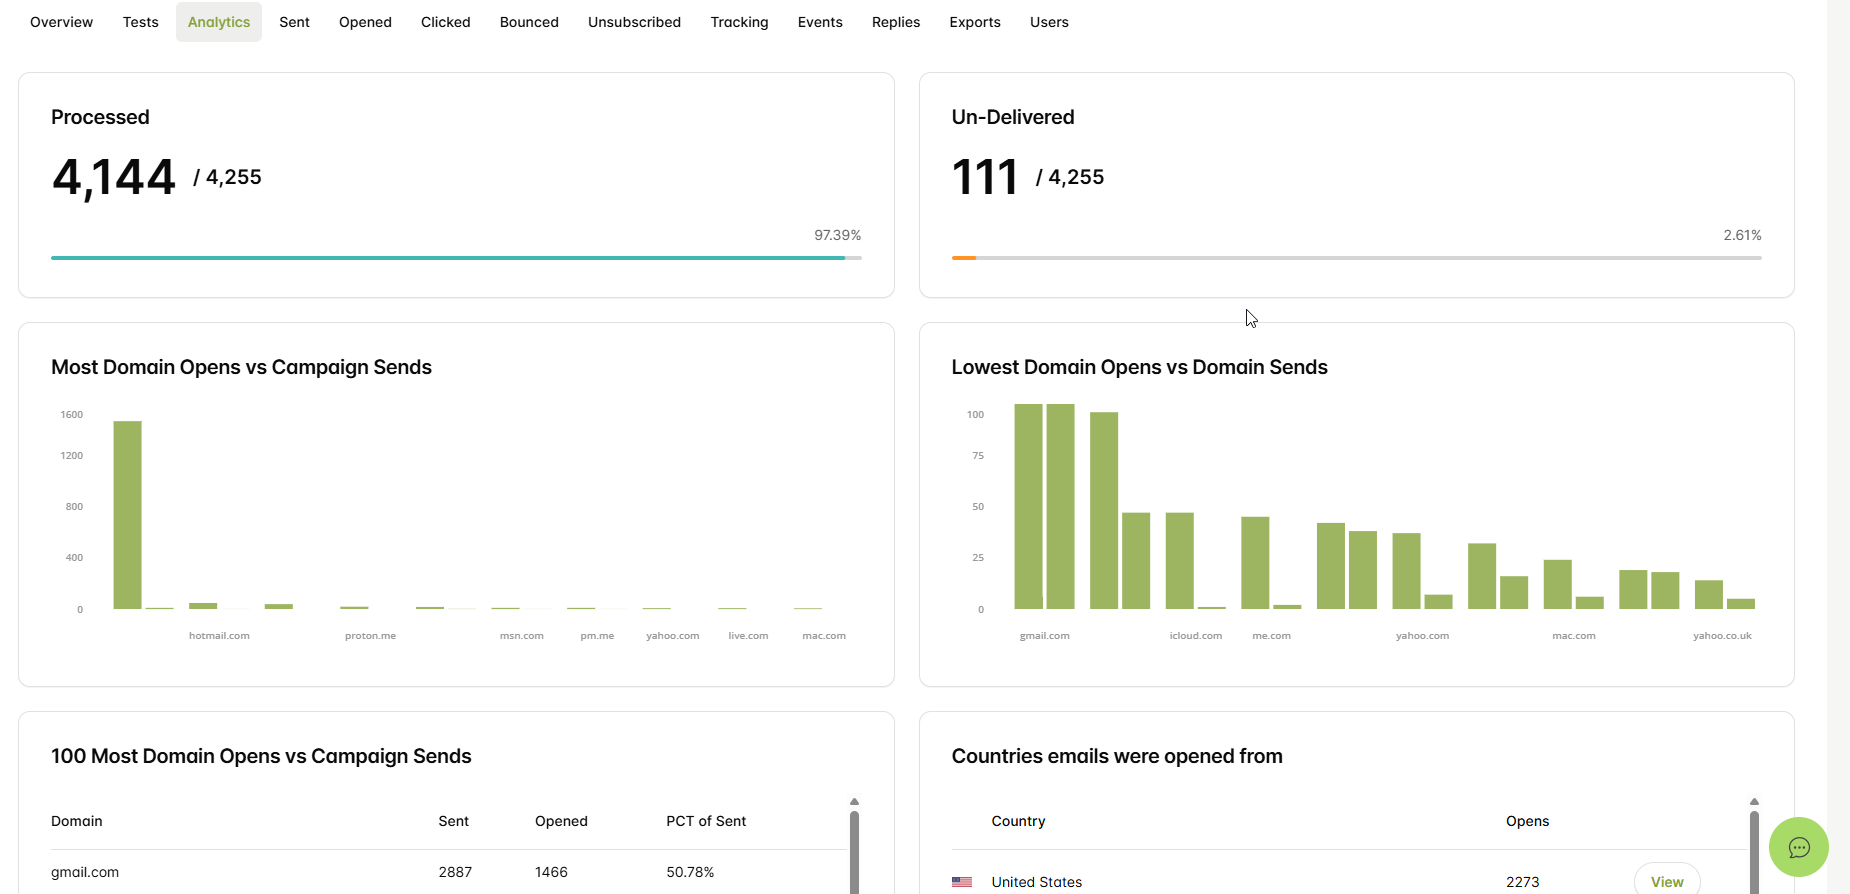Click the yahoo.co.uk axis label
Screen dimensions: 1850x894
1722,636
